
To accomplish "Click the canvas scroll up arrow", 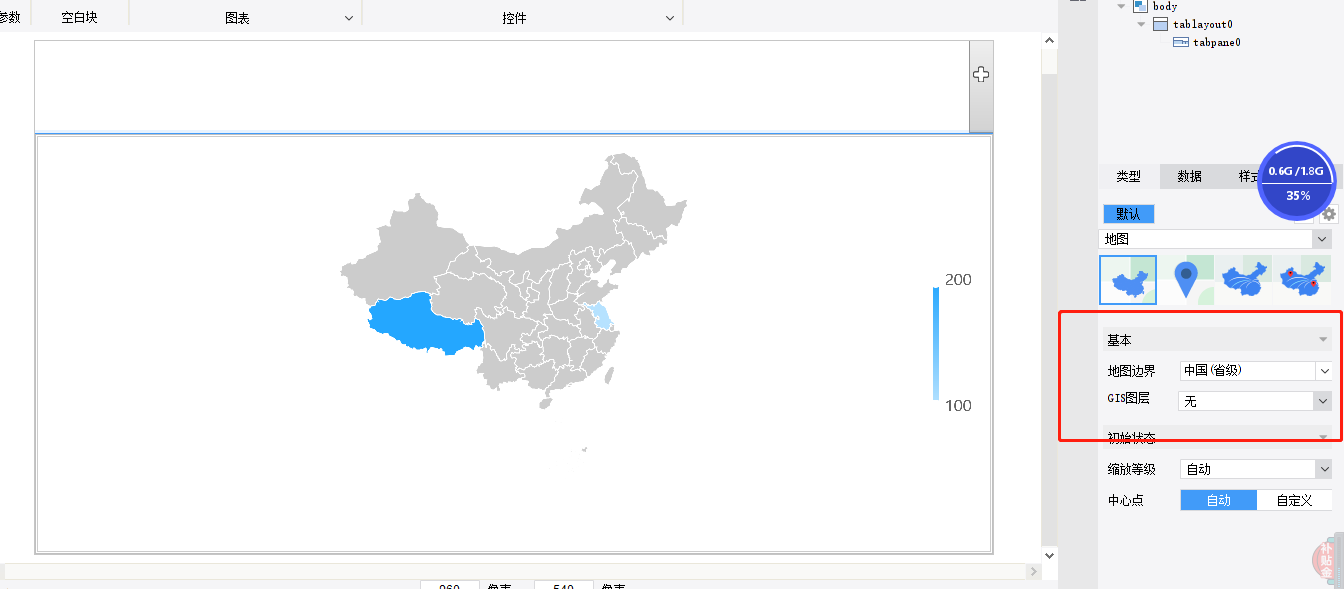I will click(x=1049, y=41).
